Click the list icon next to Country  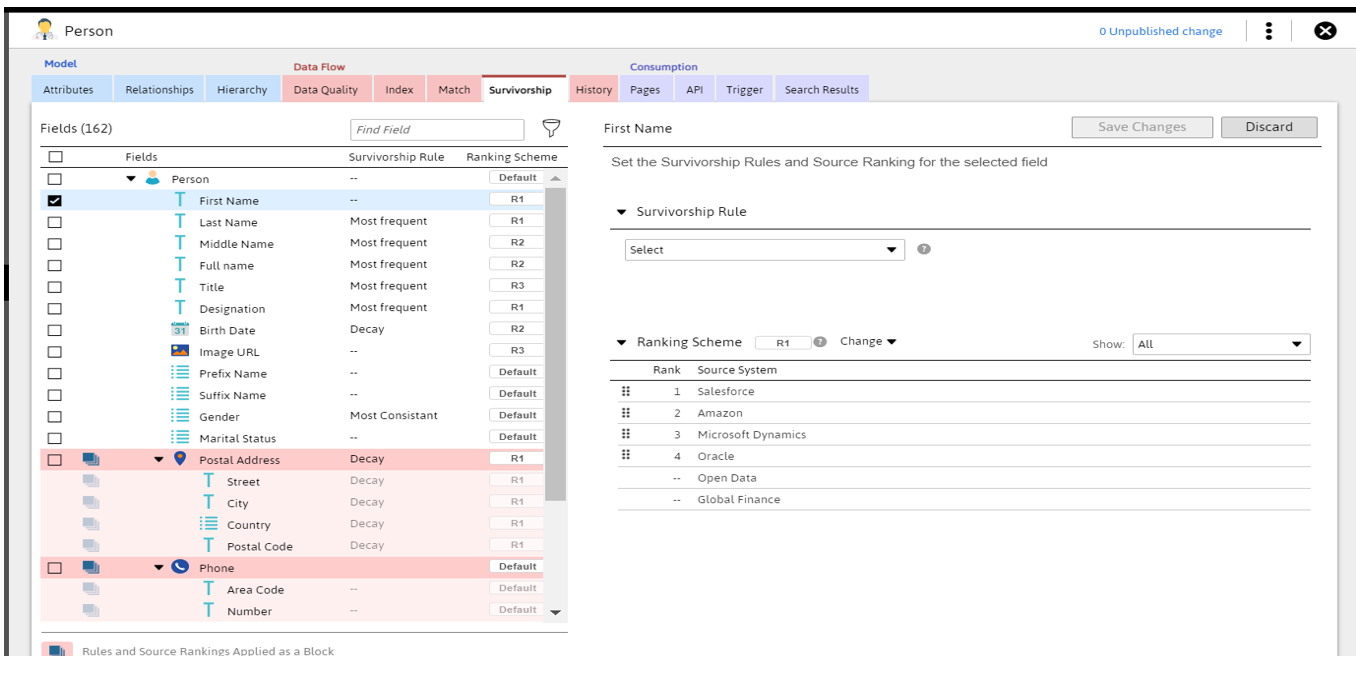(209, 523)
